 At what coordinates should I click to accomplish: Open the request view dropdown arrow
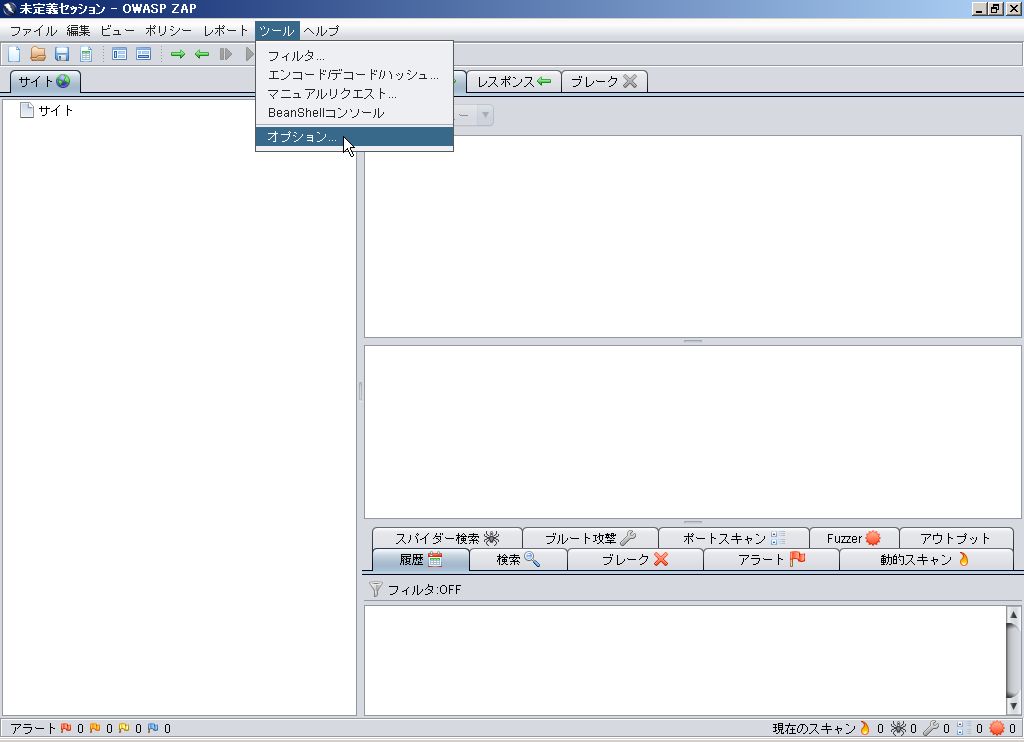(485, 115)
